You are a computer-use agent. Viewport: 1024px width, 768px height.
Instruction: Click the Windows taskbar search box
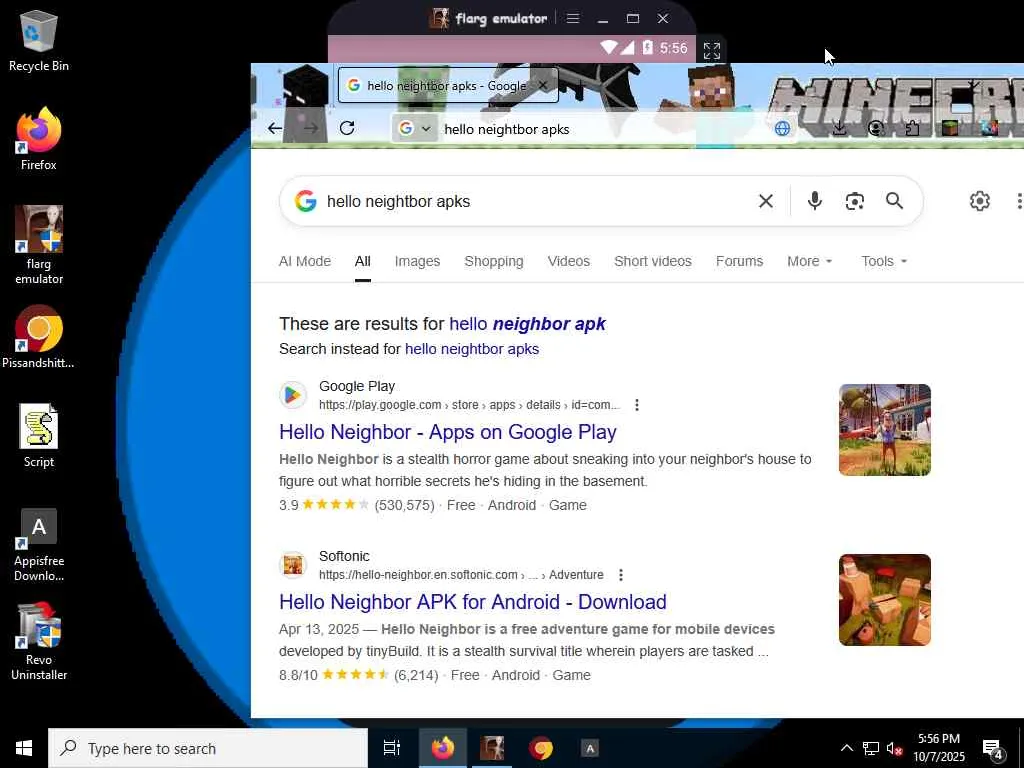(208, 748)
